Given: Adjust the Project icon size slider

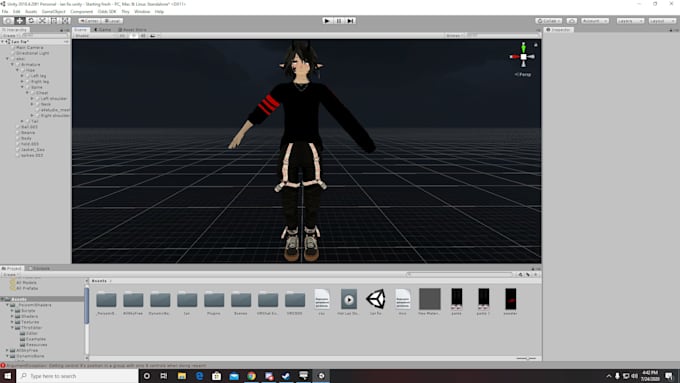Looking at the screenshot, I should [526, 358].
